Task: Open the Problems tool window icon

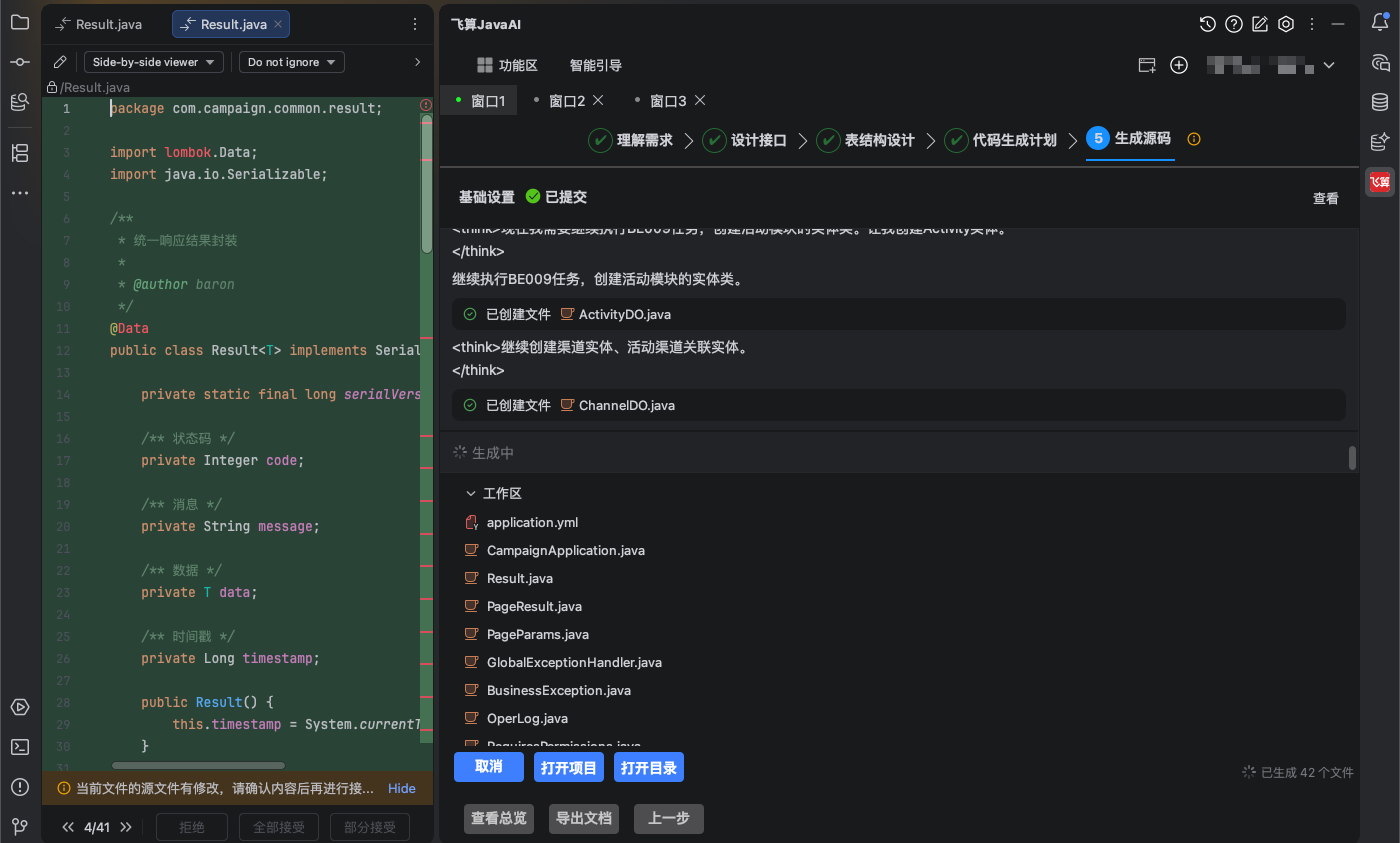Action: click(x=20, y=787)
